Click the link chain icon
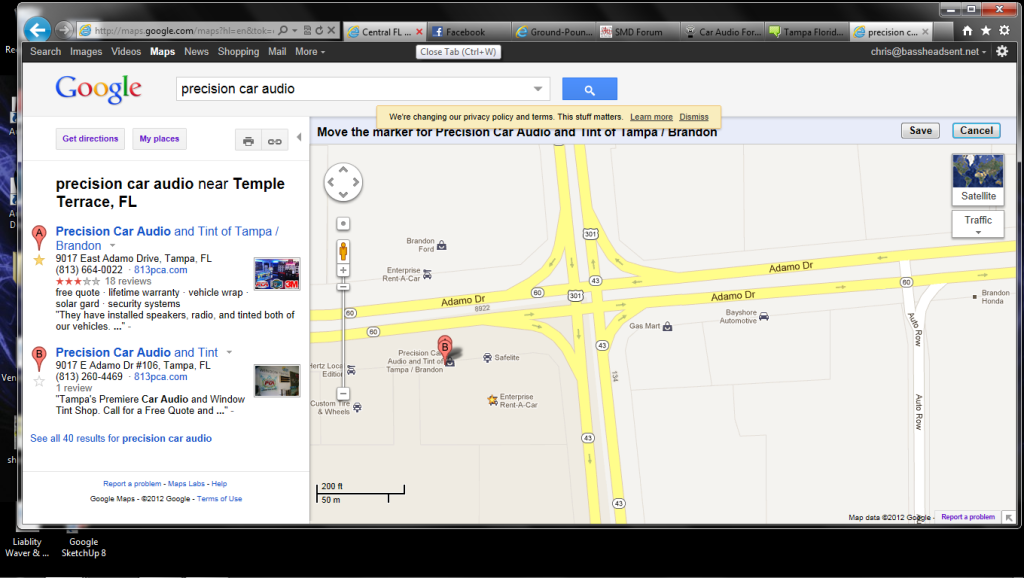Image resolution: width=1024 pixels, height=578 pixels. point(274,141)
